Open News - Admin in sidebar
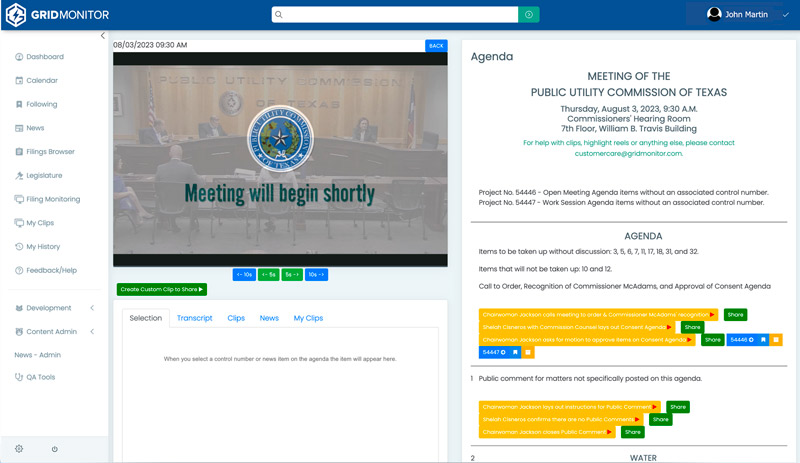Viewport: 800px width, 463px height. pyautogui.click(x=38, y=355)
